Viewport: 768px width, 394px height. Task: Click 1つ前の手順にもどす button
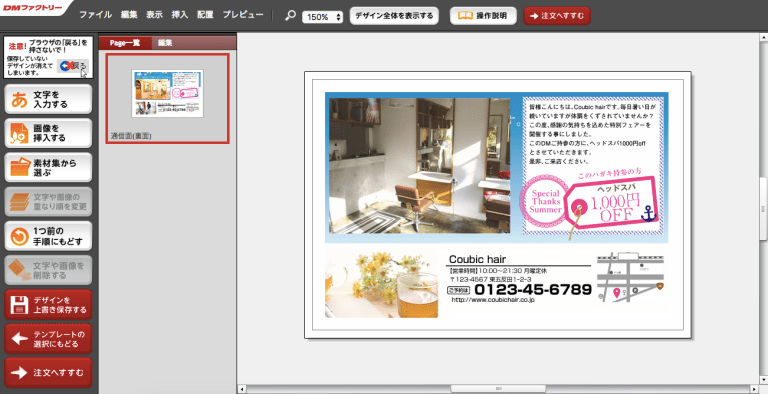(x=48, y=236)
